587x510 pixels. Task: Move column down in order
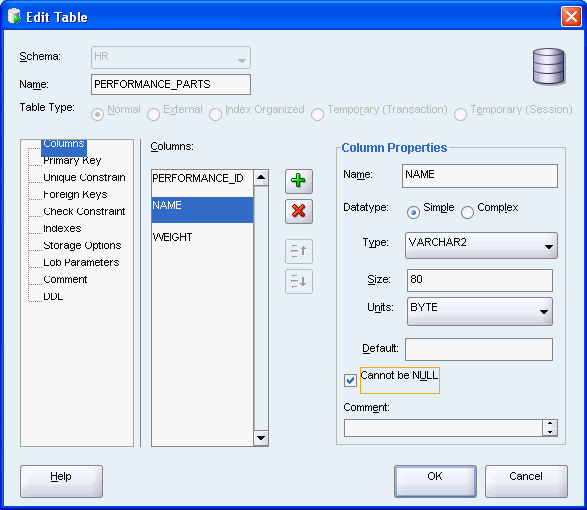299,281
